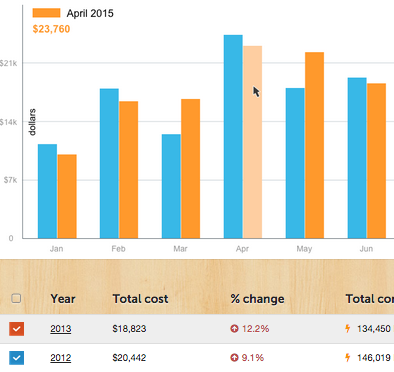
Task: Click the Jun axis label
Action: tap(366, 249)
